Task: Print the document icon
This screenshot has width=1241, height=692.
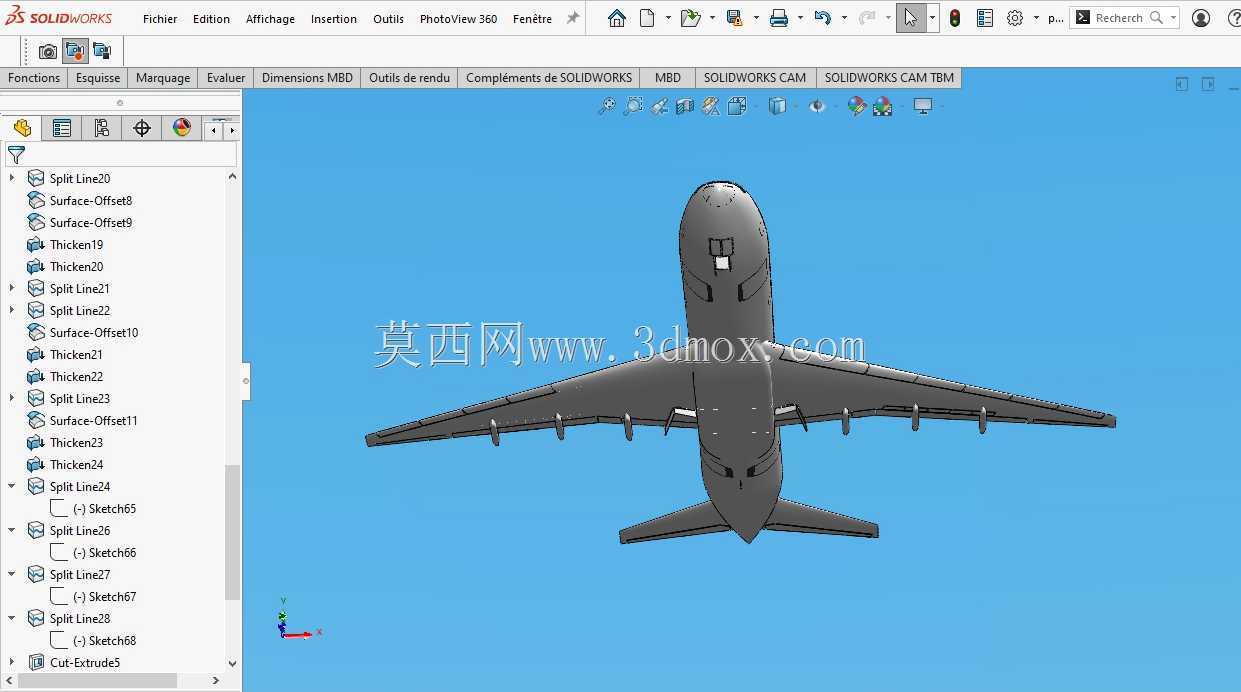Action: pos(779,18)
